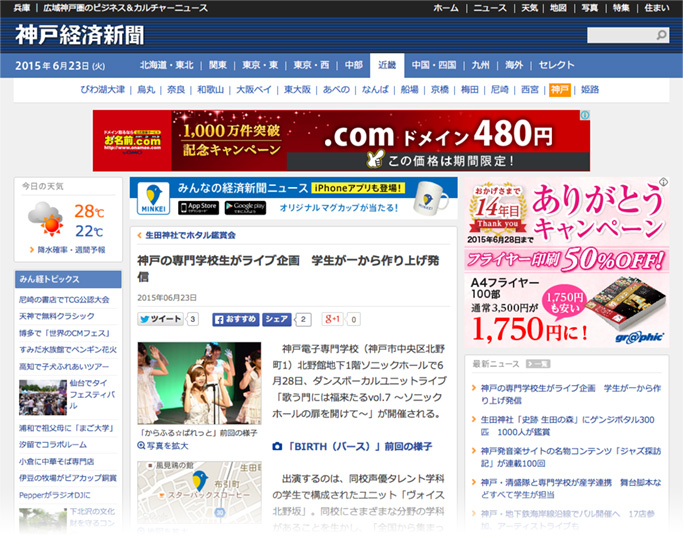This screenshot has height=539, width=683.
Task: Click the フライヤー印刷 50%OFF ad
Action: point(566,262)
